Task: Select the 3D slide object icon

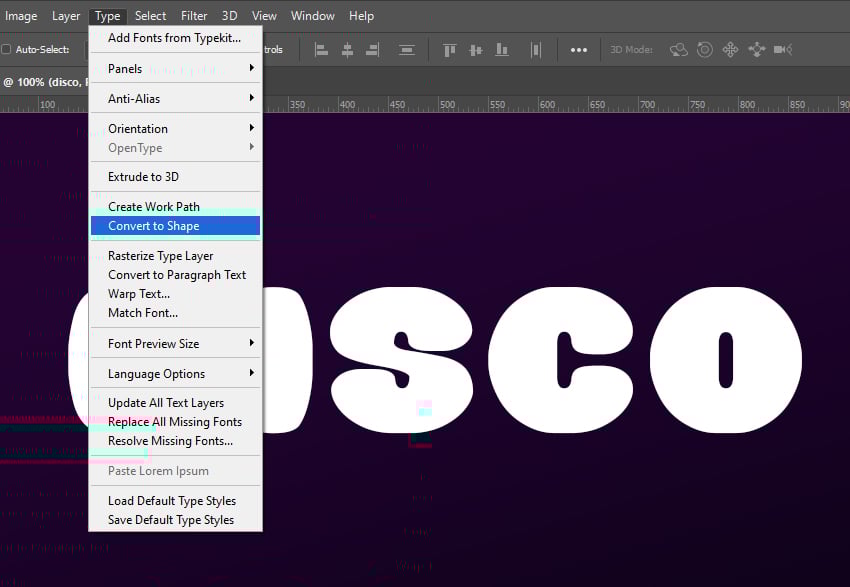Action: click(757, 50)
